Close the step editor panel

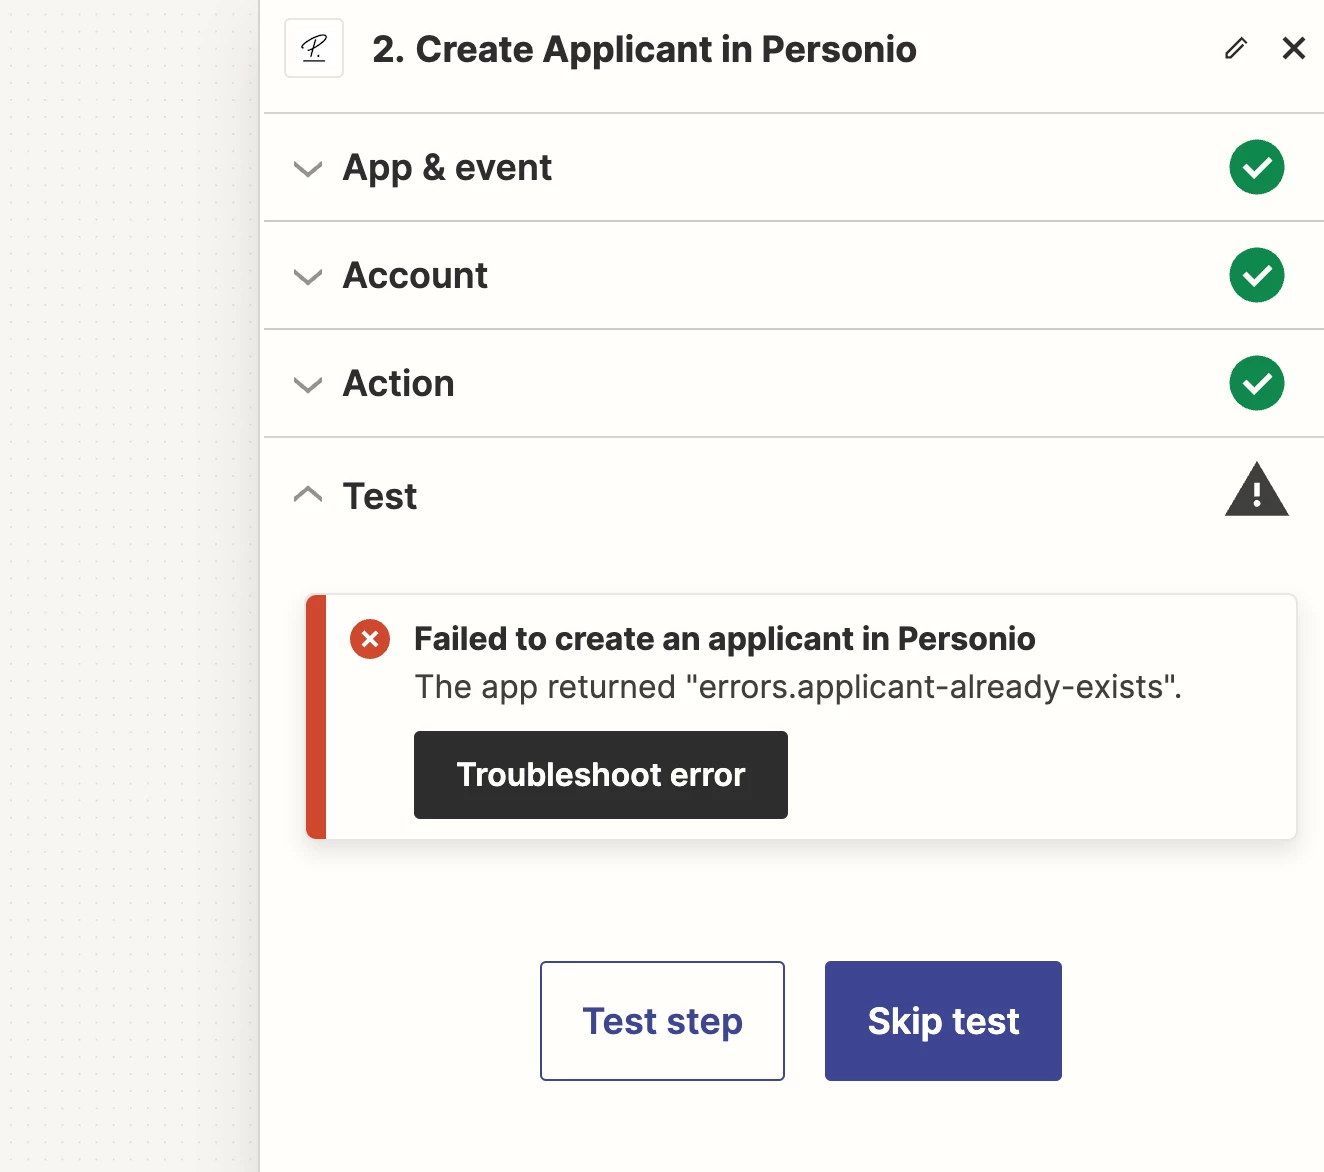[1294, 48]
